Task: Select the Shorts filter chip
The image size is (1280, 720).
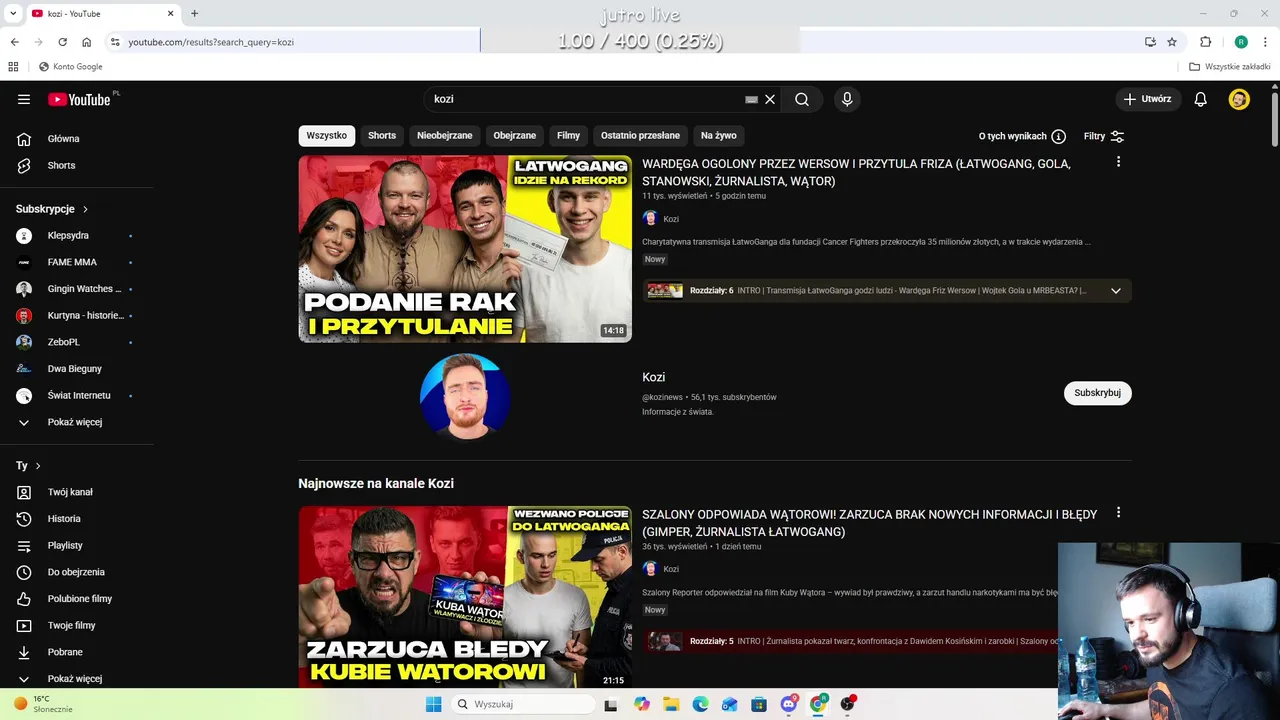Action: (382, 136)
